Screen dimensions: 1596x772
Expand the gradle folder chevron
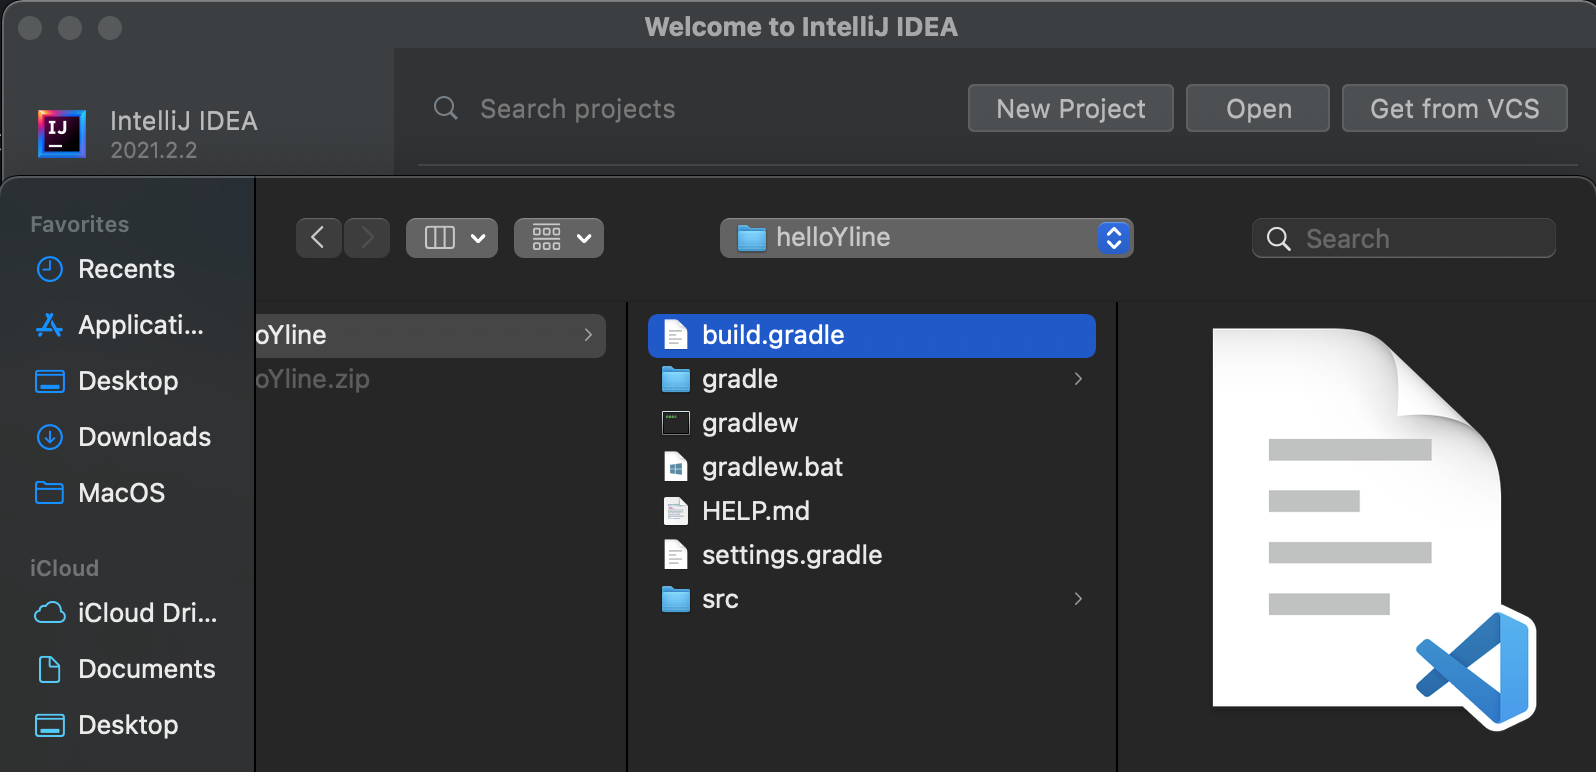1078,379
